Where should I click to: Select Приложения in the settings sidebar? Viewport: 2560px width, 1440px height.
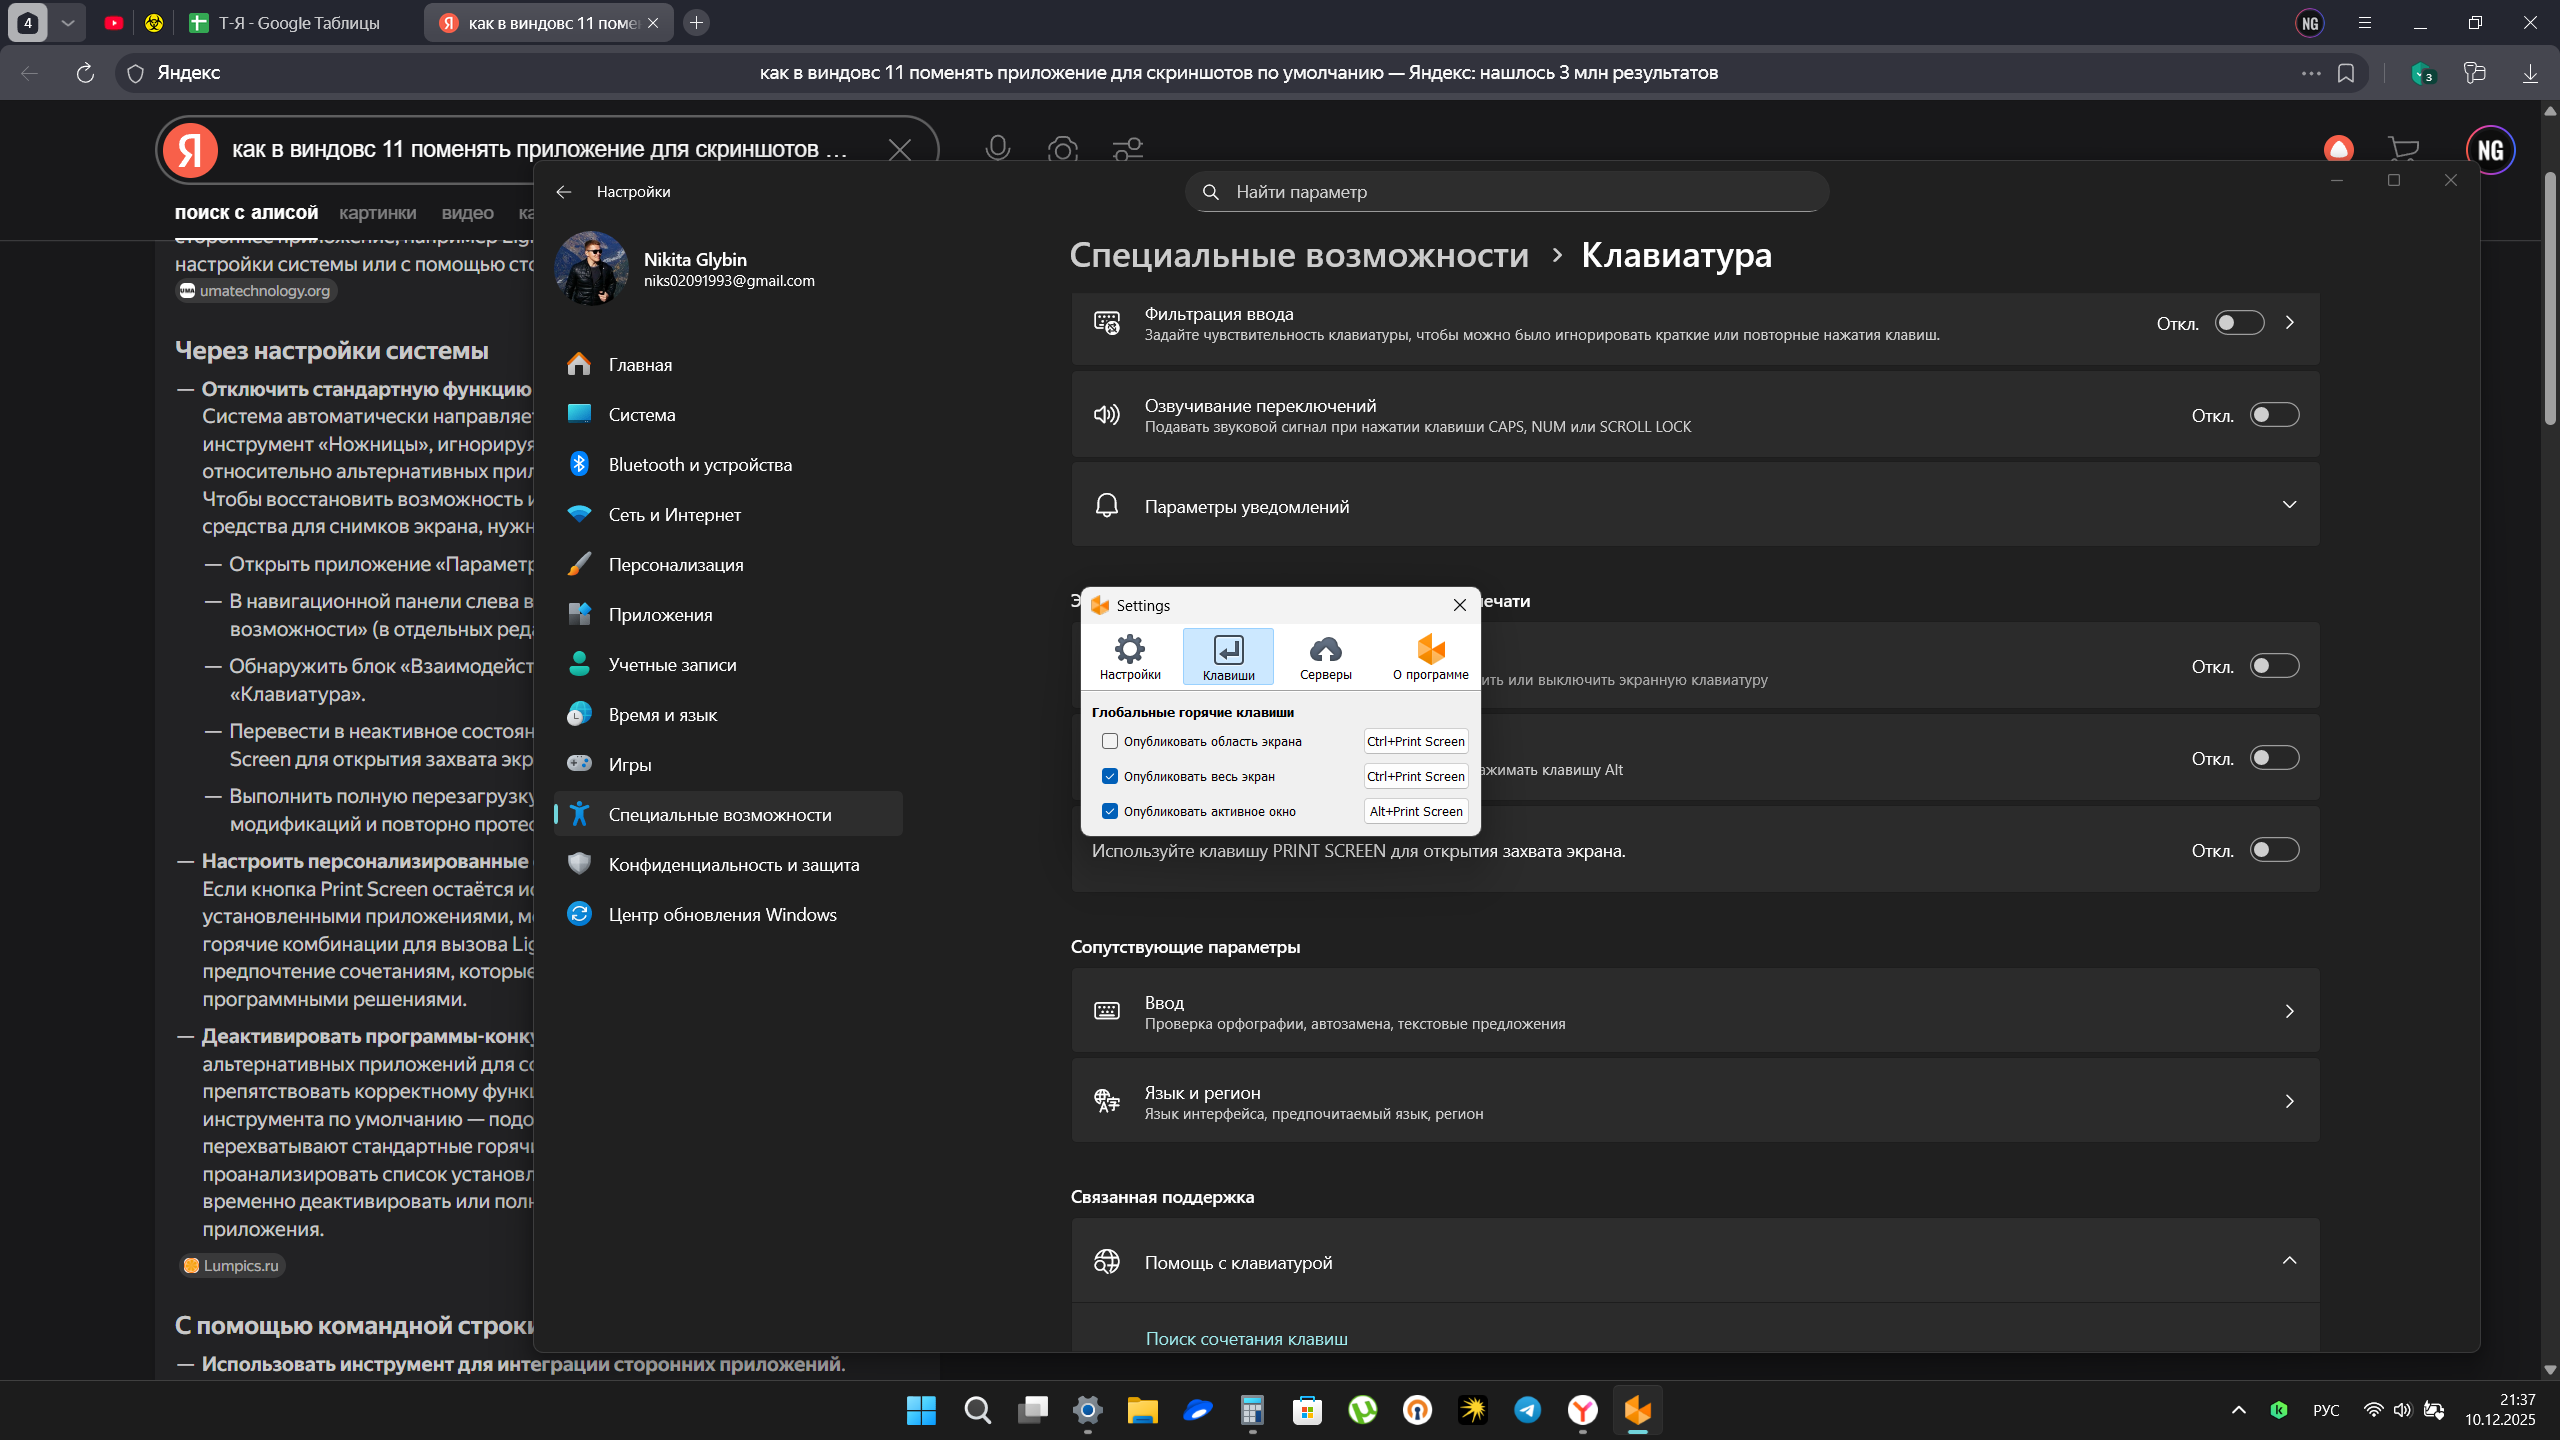(660, 615)
